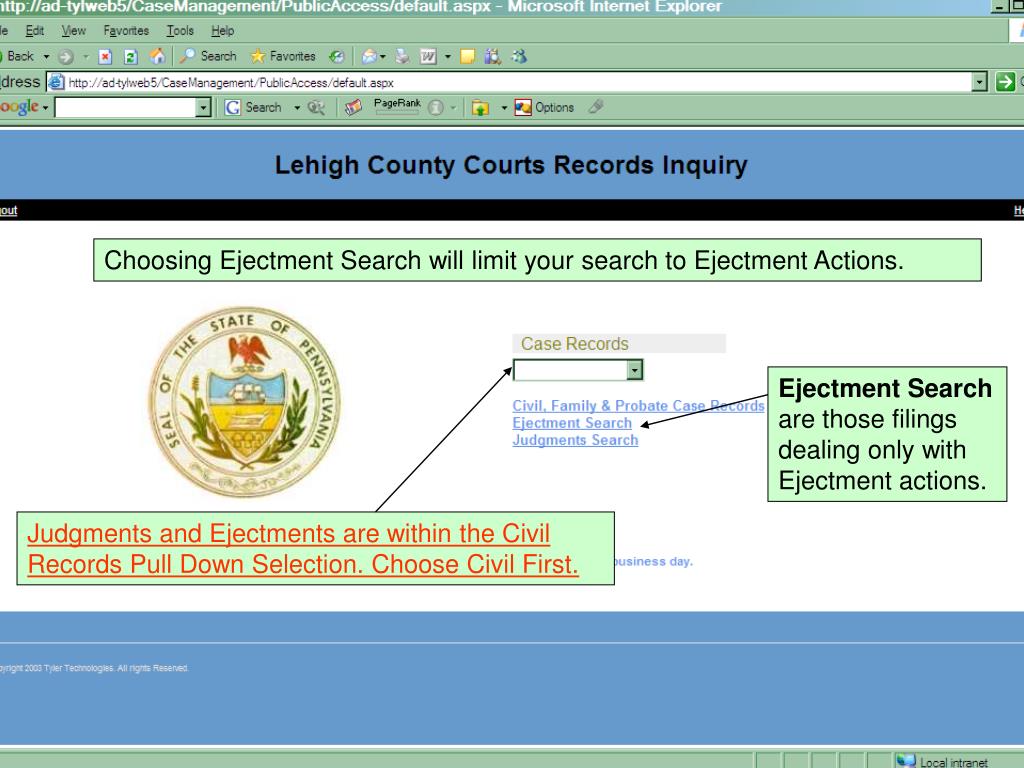Open the Judgments Search link
The height and width of the screenshot is (768, 1024).
[x=575, y=440]
